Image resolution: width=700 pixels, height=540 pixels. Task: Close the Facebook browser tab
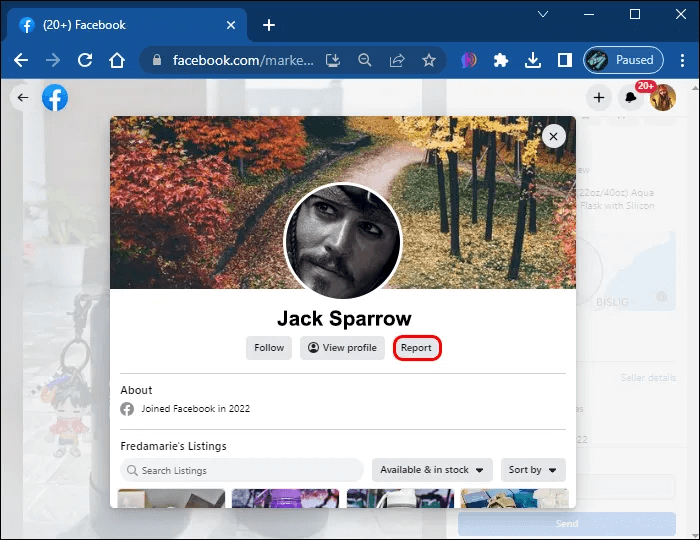click(x=231, y=25)
